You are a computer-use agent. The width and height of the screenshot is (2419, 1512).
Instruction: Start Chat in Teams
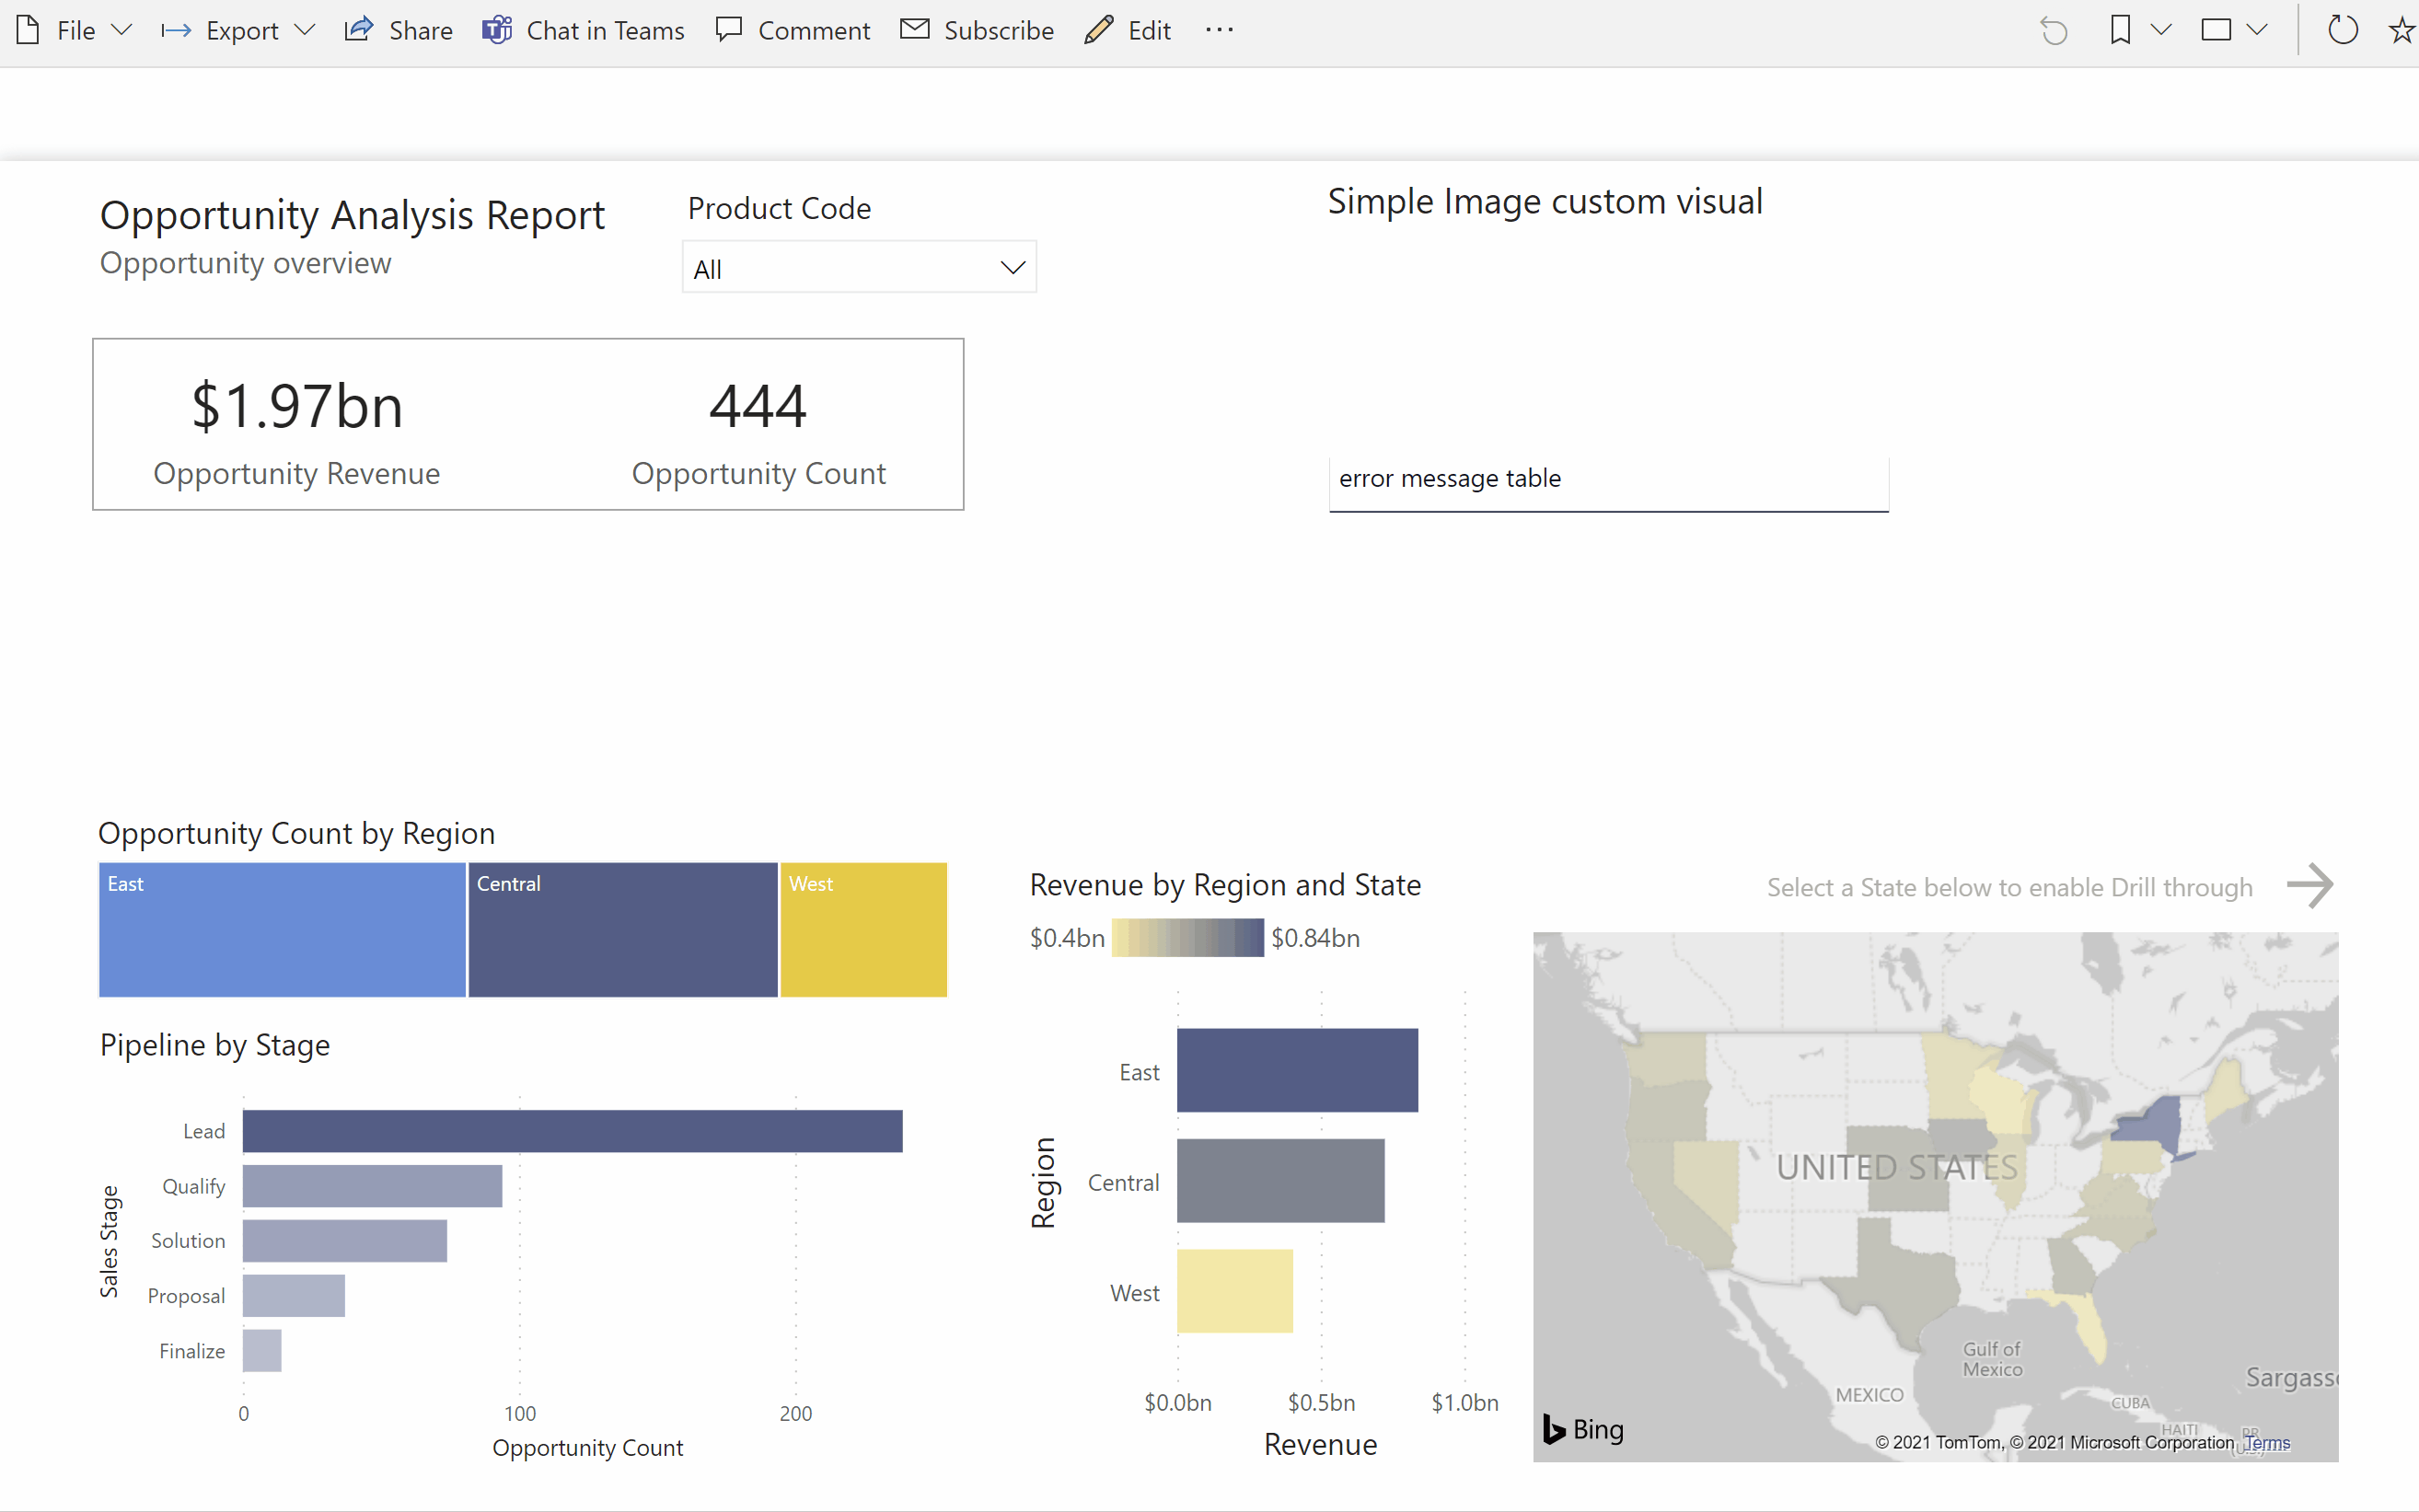tap(584, 30)
